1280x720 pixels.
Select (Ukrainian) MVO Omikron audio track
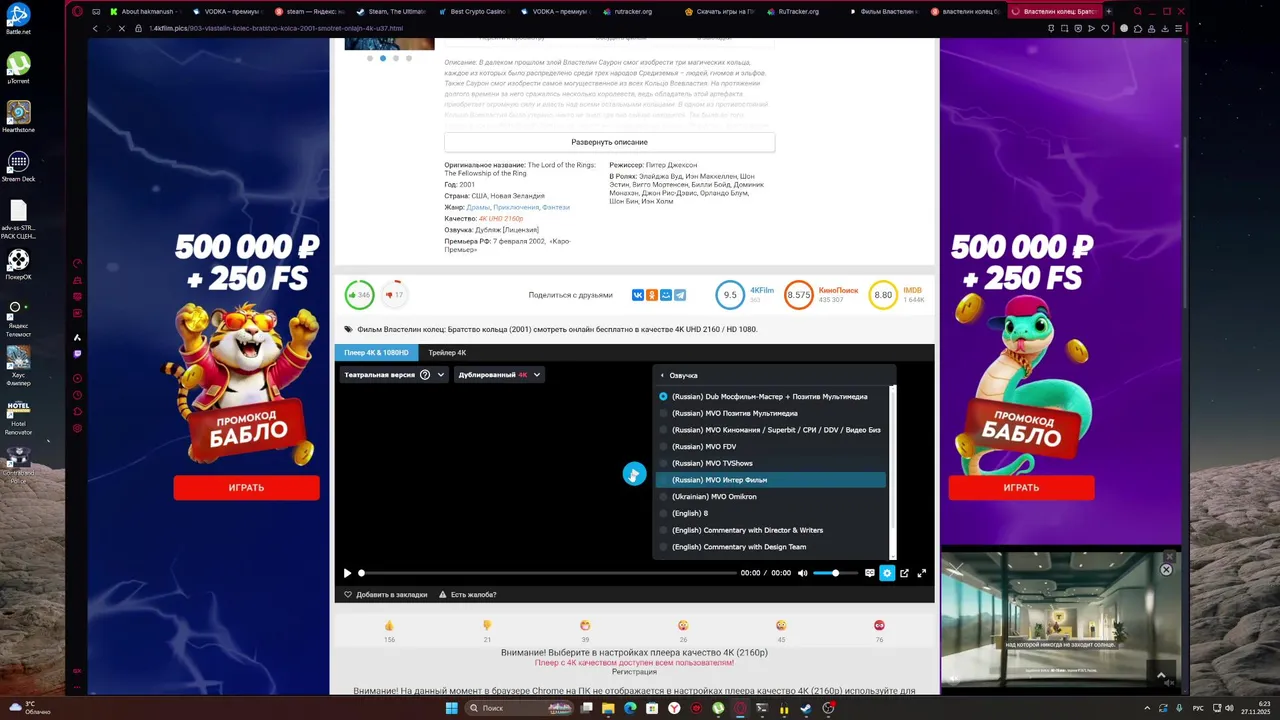pos(771,497)
